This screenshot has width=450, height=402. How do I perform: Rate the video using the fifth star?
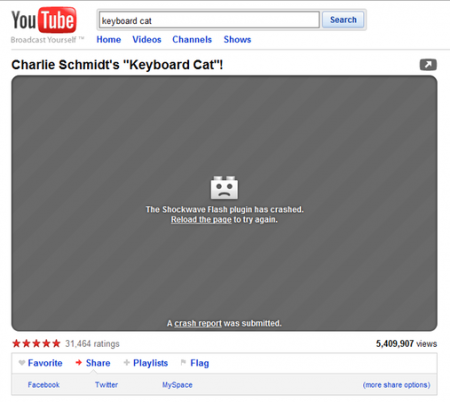(56, 343)
